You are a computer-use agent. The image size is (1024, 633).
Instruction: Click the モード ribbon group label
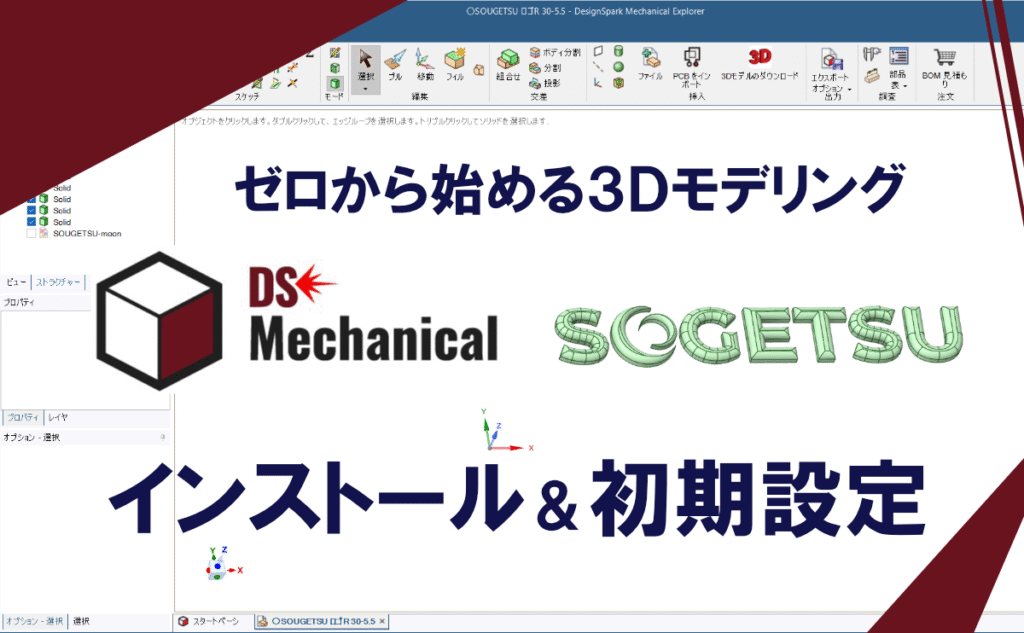coord(334,97)
